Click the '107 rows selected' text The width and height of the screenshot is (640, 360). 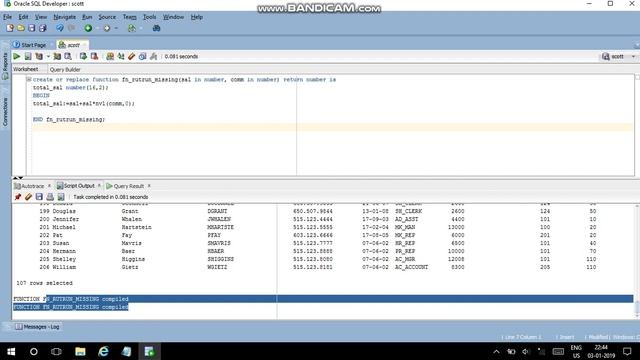44,283
